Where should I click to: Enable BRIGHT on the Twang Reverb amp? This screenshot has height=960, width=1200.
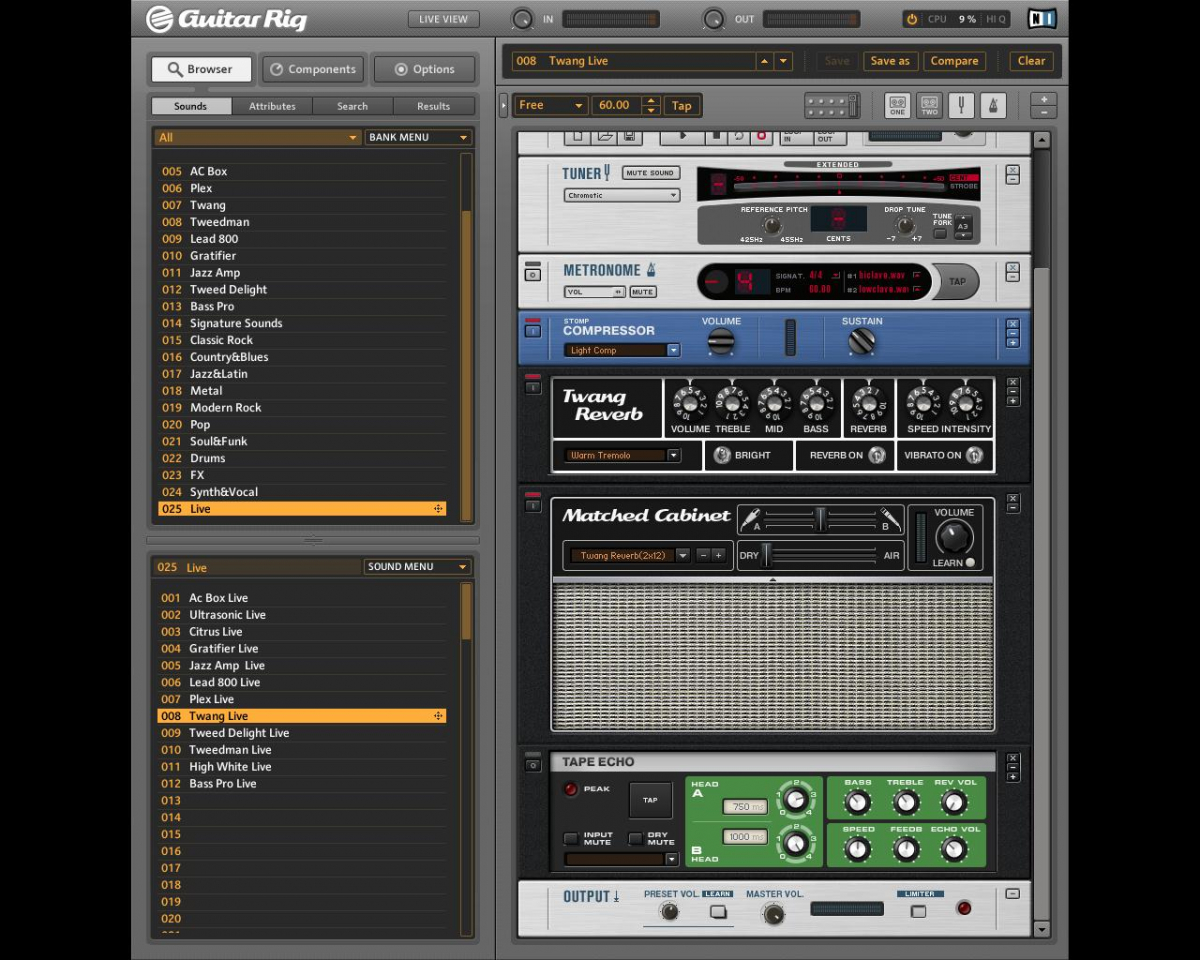point(748,455)
